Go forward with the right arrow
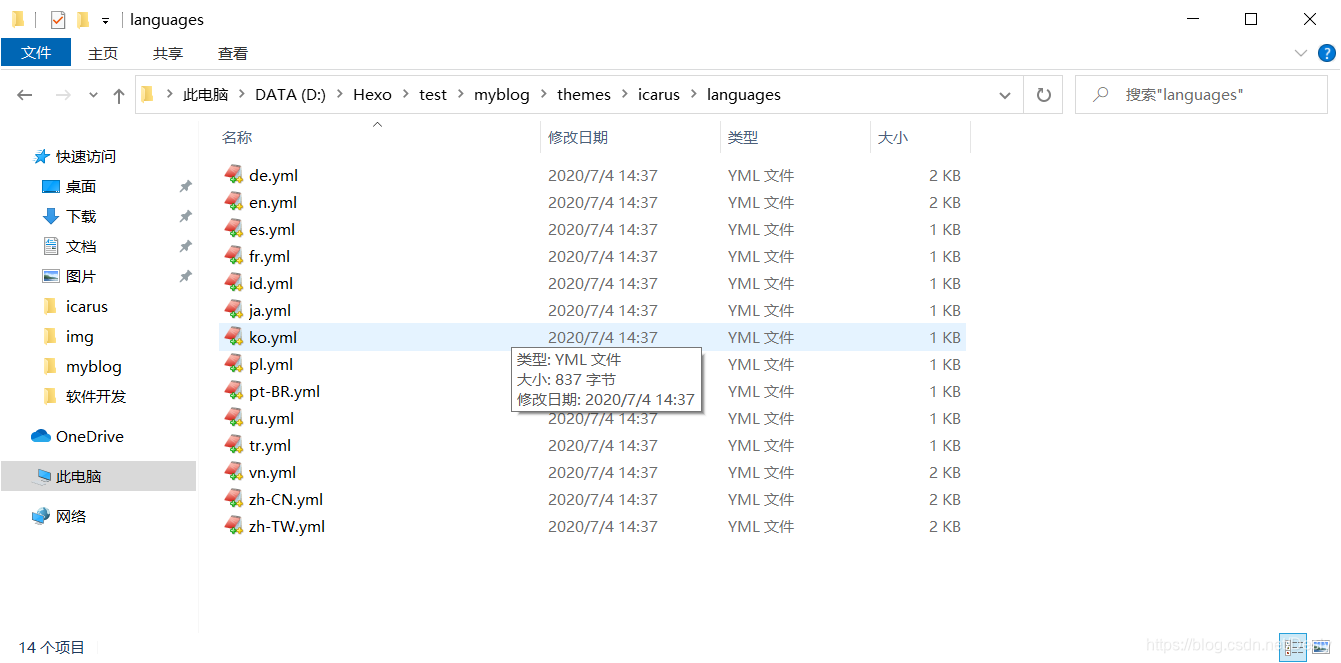Viewport: 1341px width, 663px height. point(63,95)
